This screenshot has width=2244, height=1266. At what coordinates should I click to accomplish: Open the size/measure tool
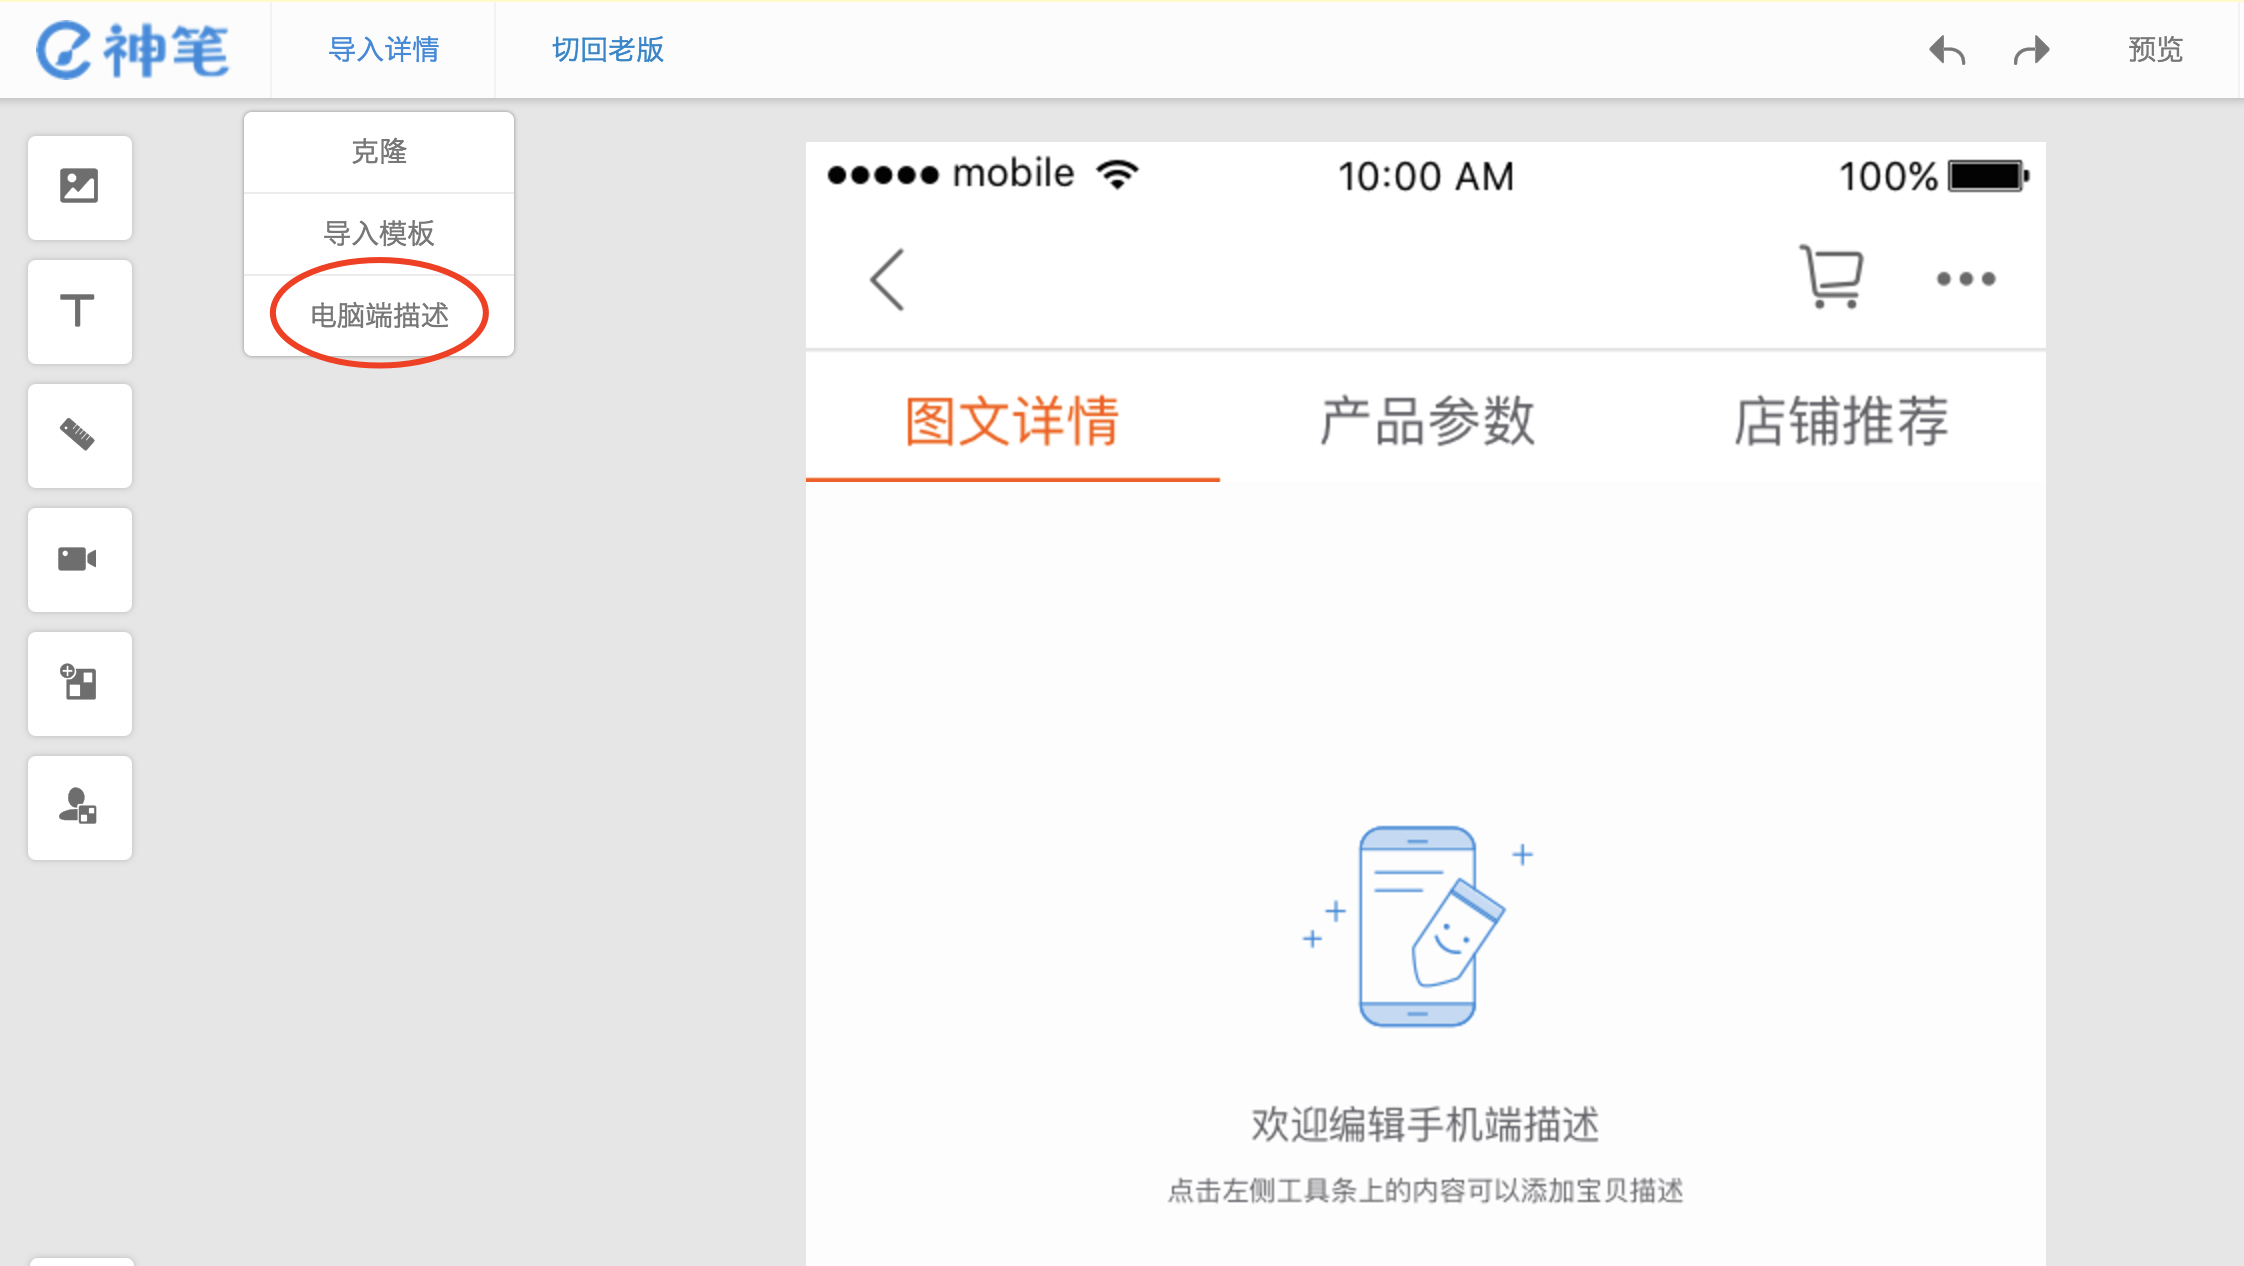click(80, 435)
